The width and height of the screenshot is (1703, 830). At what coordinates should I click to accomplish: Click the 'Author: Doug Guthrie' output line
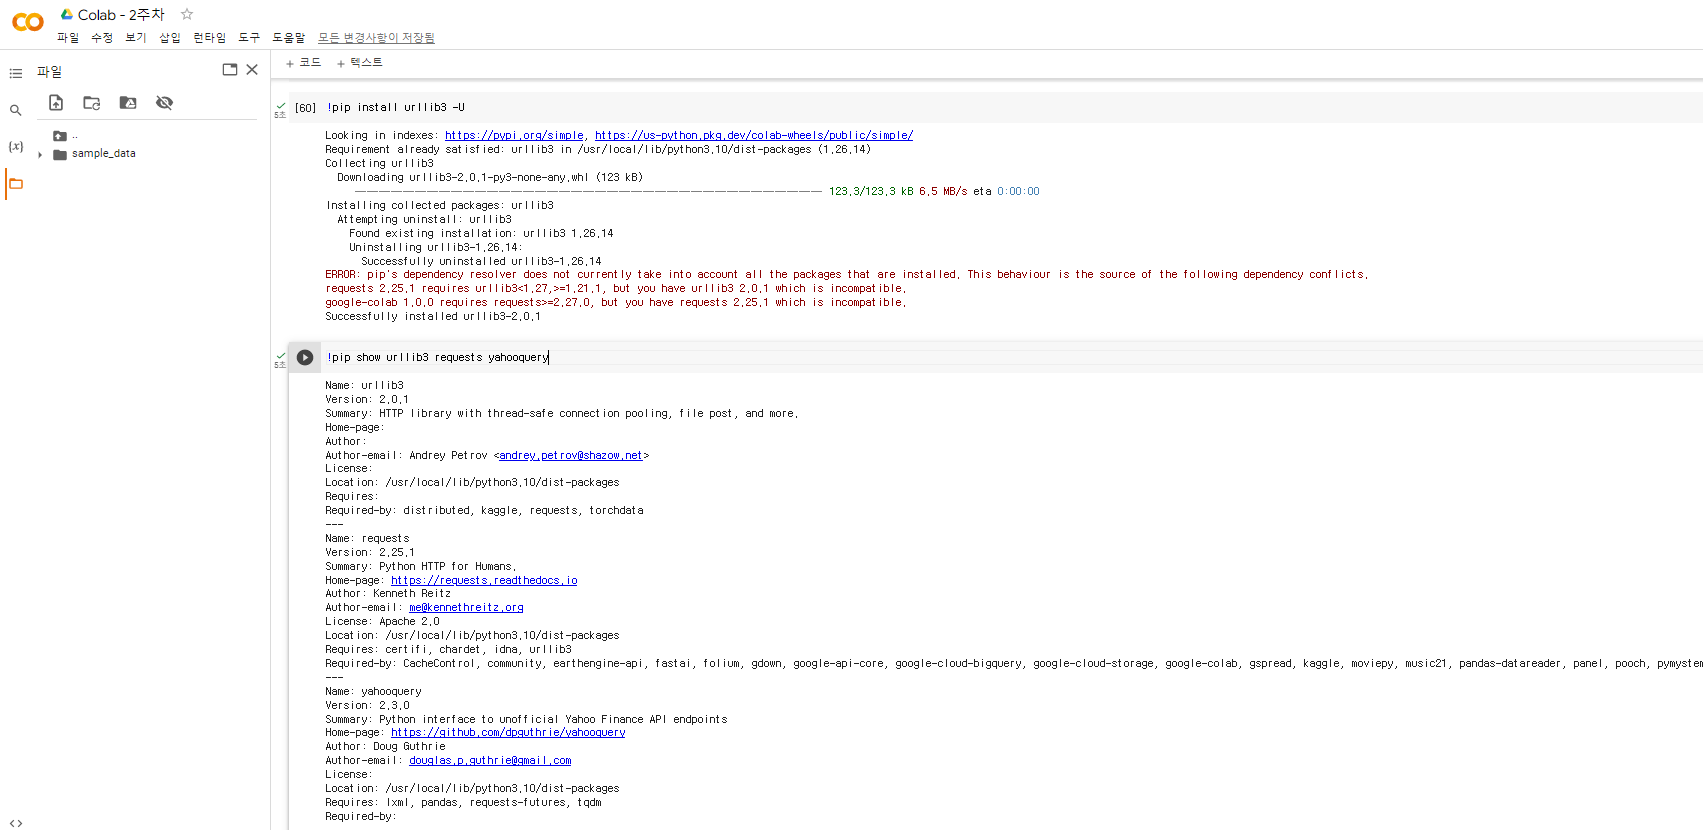tap(385, 747)
